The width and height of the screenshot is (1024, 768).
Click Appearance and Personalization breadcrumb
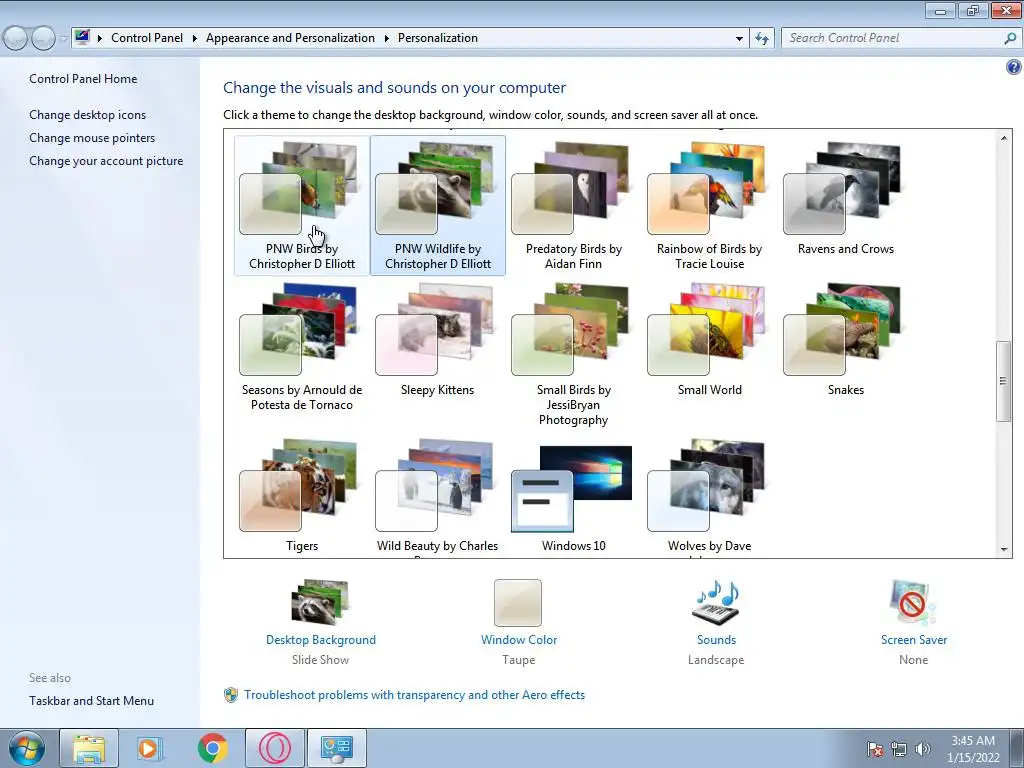(x=291, y=38)
